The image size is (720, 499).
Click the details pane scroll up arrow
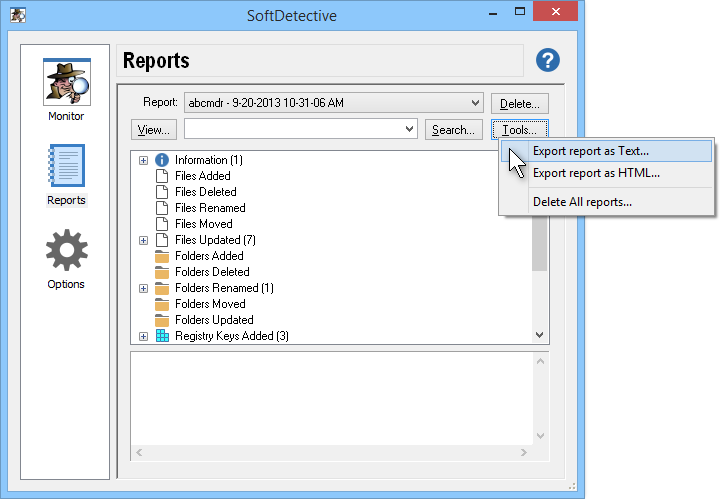click(x=540, y=361)
